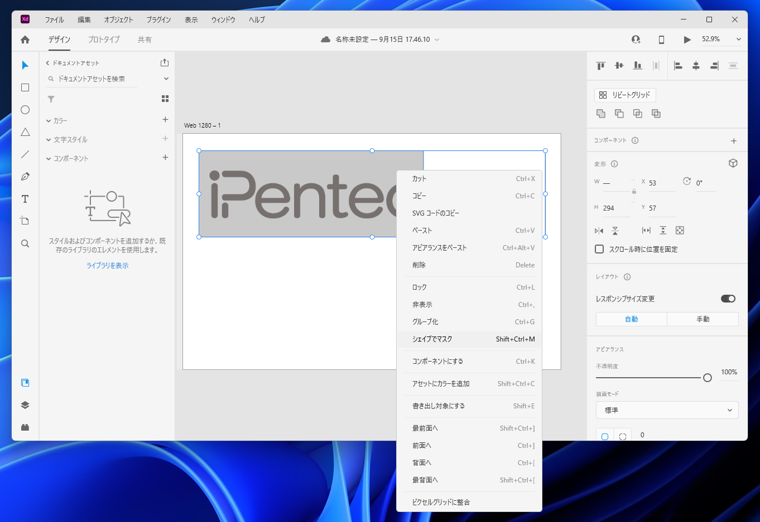Image resolution: width=760 pixels, height=522 pixels.
Task: Align right edges icon
Action: coord(714,65)
